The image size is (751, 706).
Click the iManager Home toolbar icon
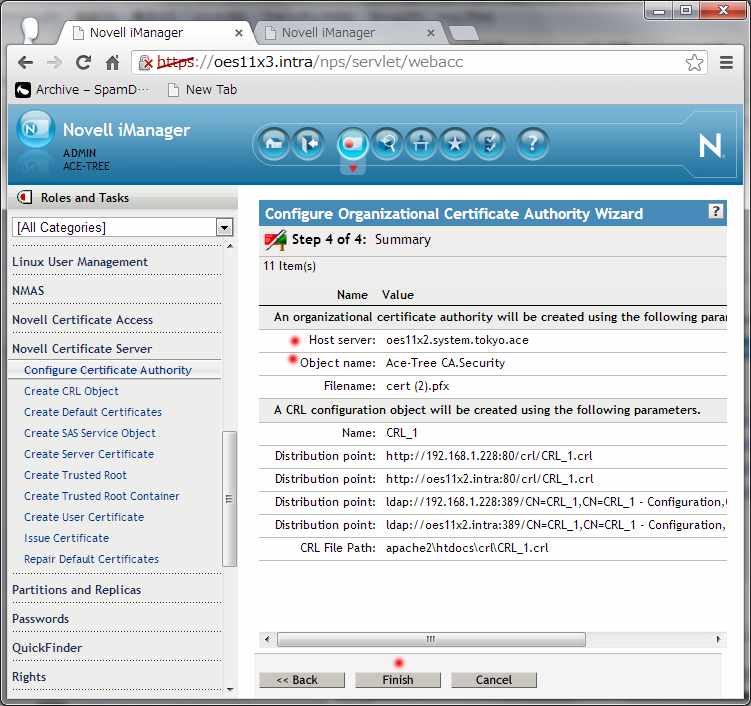[x=273, y=143]
